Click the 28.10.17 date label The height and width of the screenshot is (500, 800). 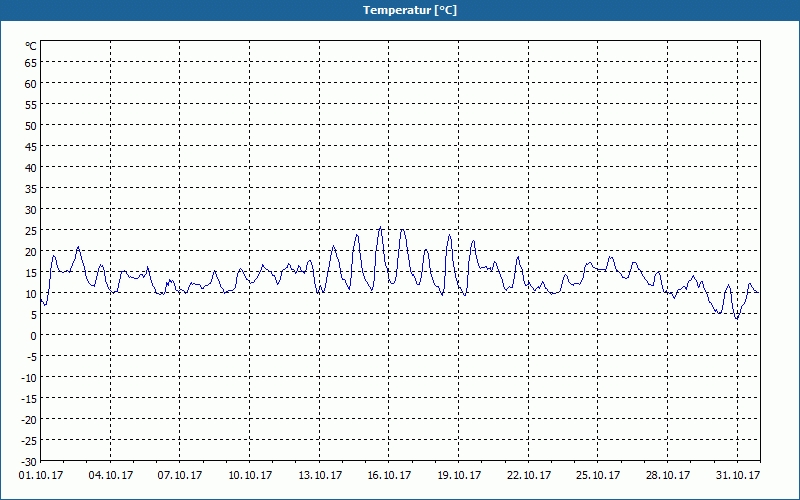point(668,475)
